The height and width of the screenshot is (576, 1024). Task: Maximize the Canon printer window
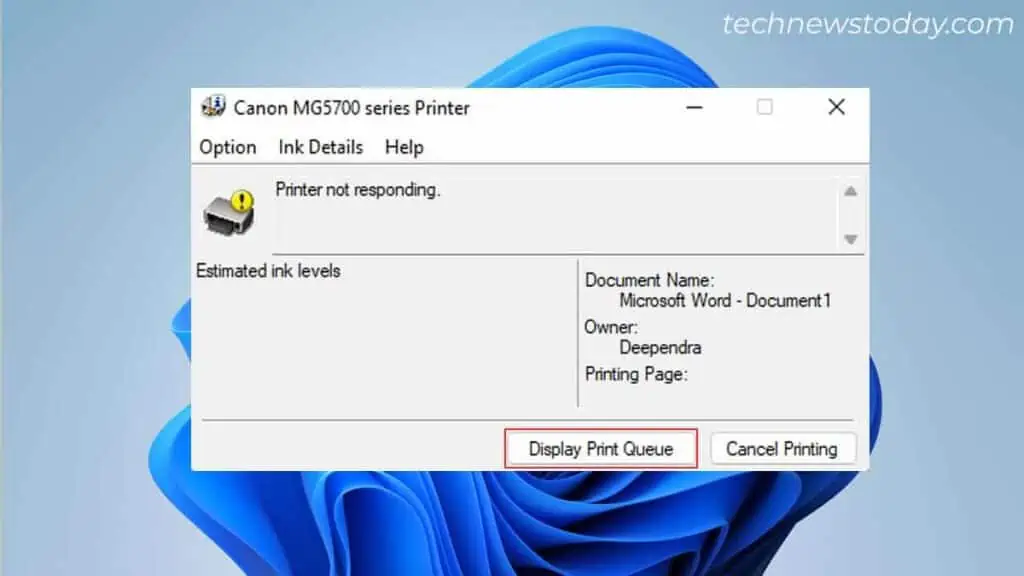(765, 107)
